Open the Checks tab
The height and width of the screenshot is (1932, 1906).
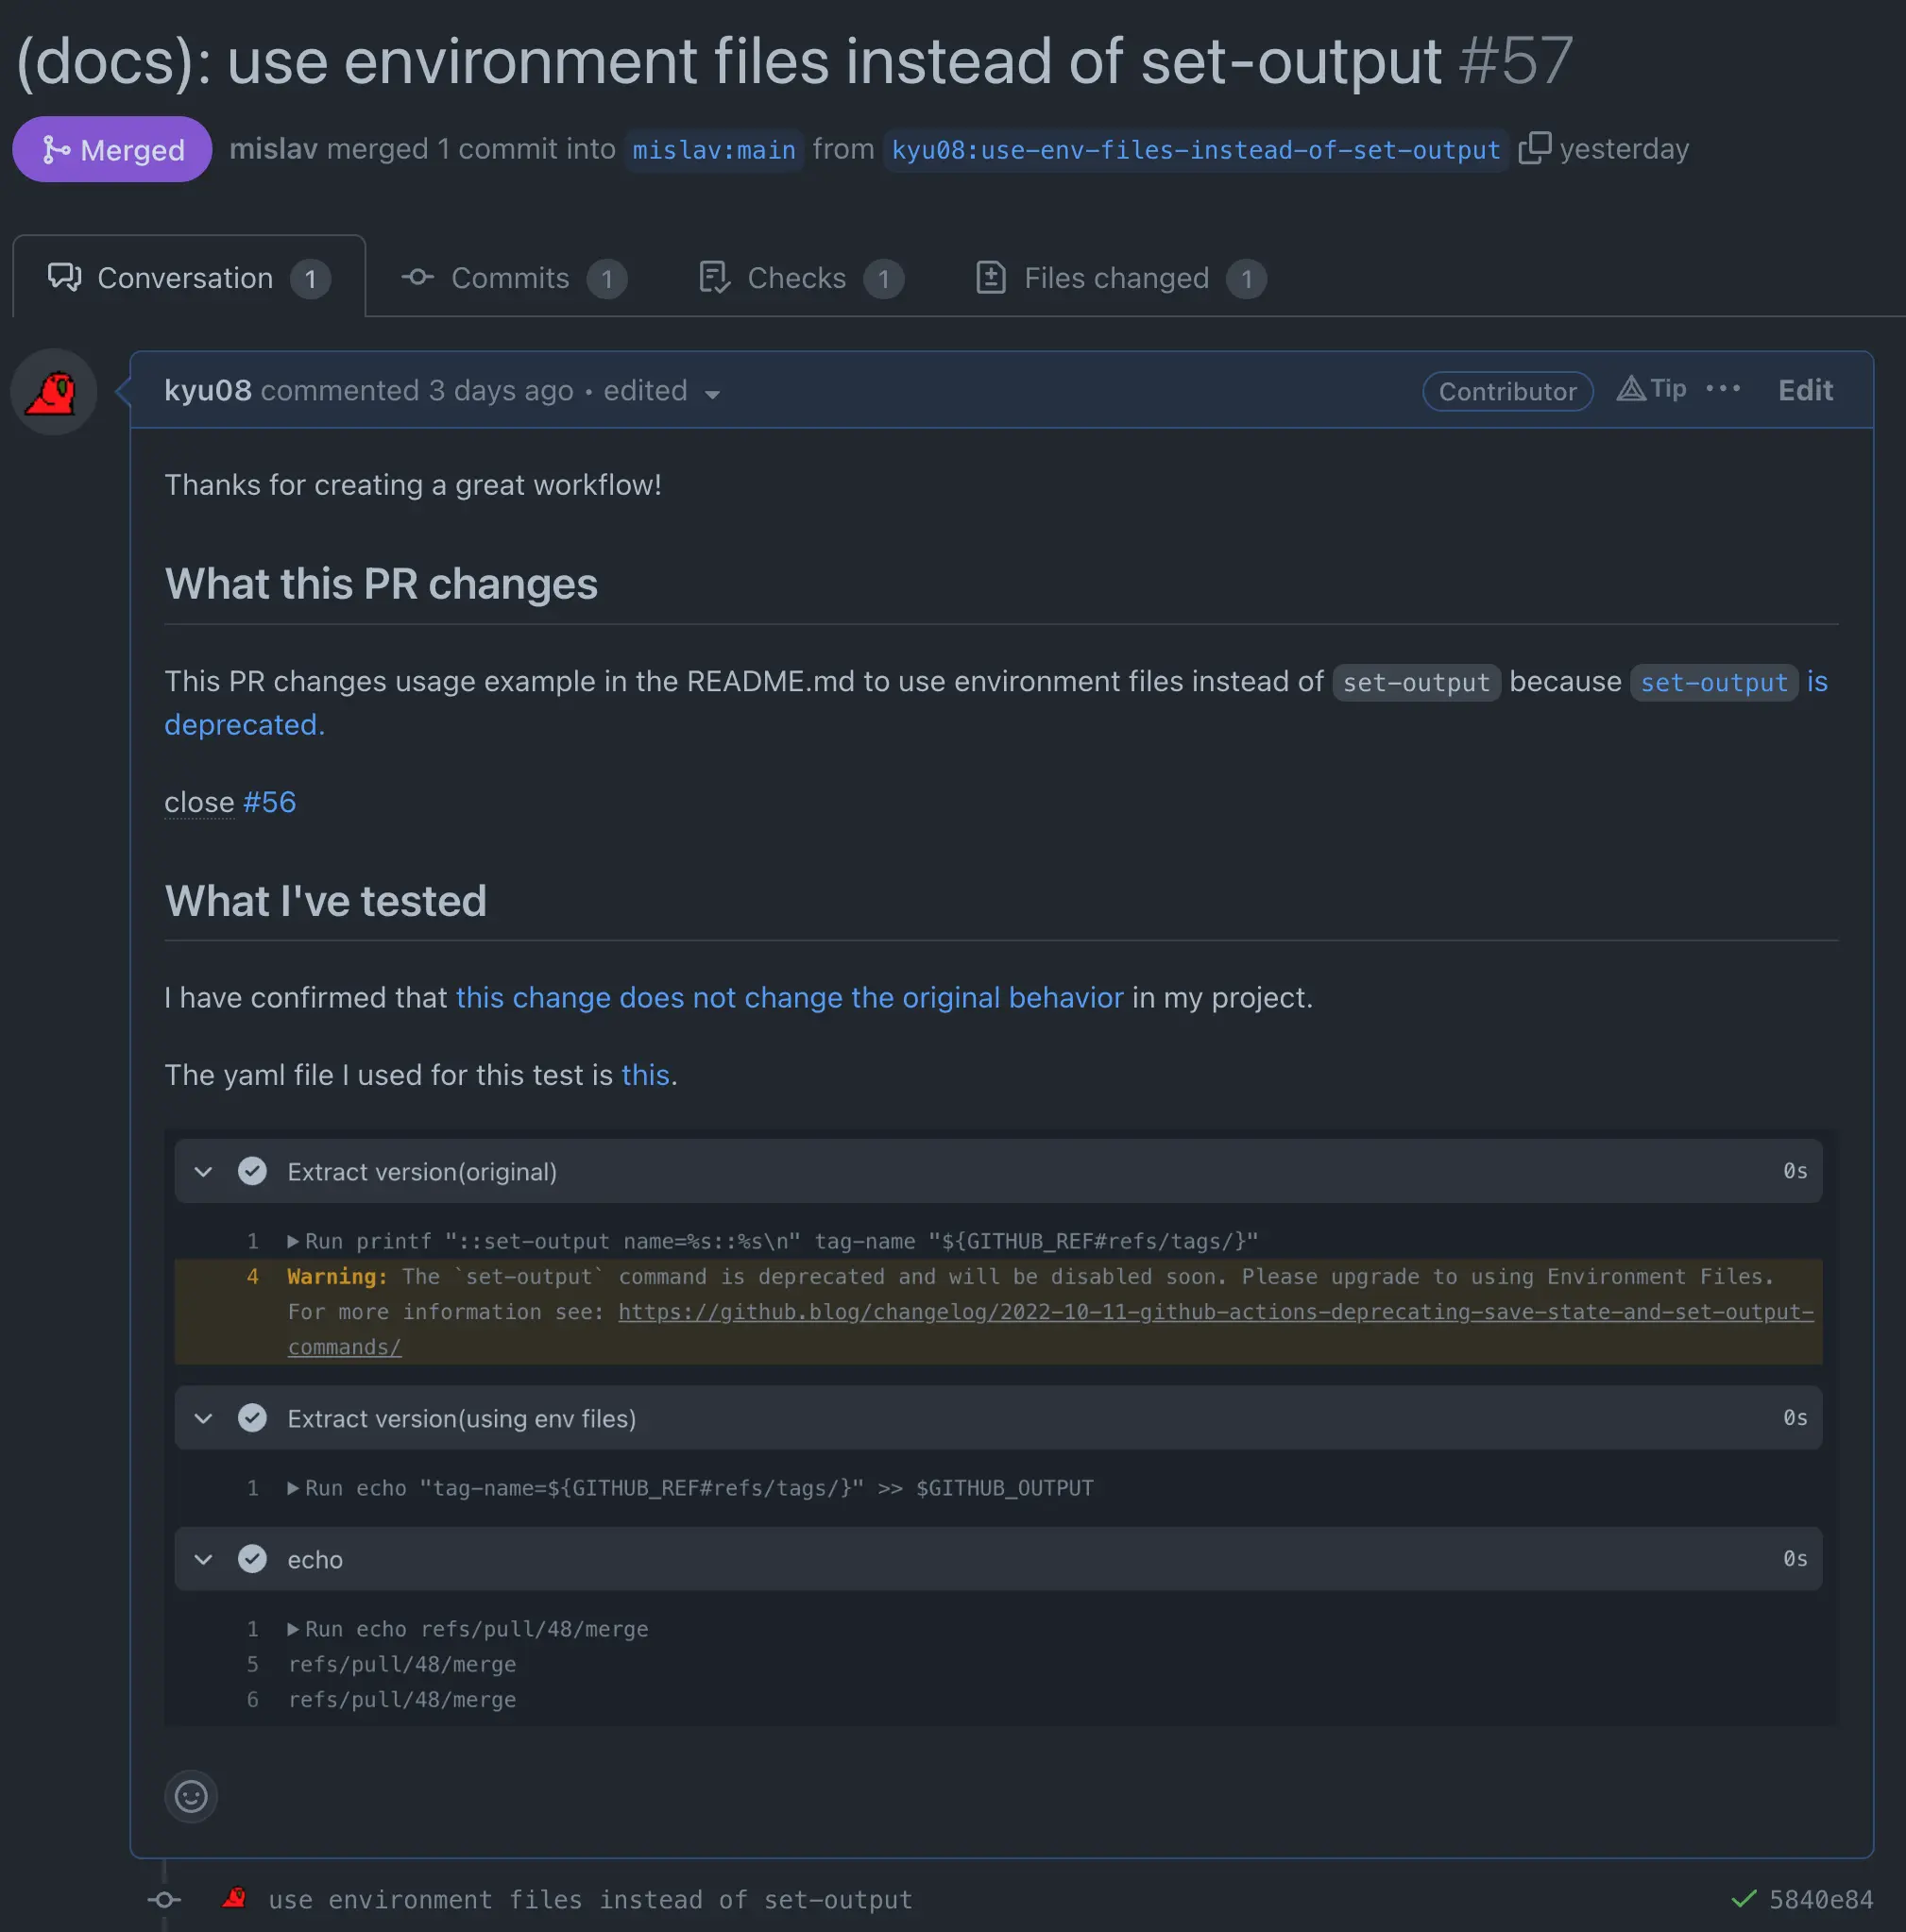[799, 278]
